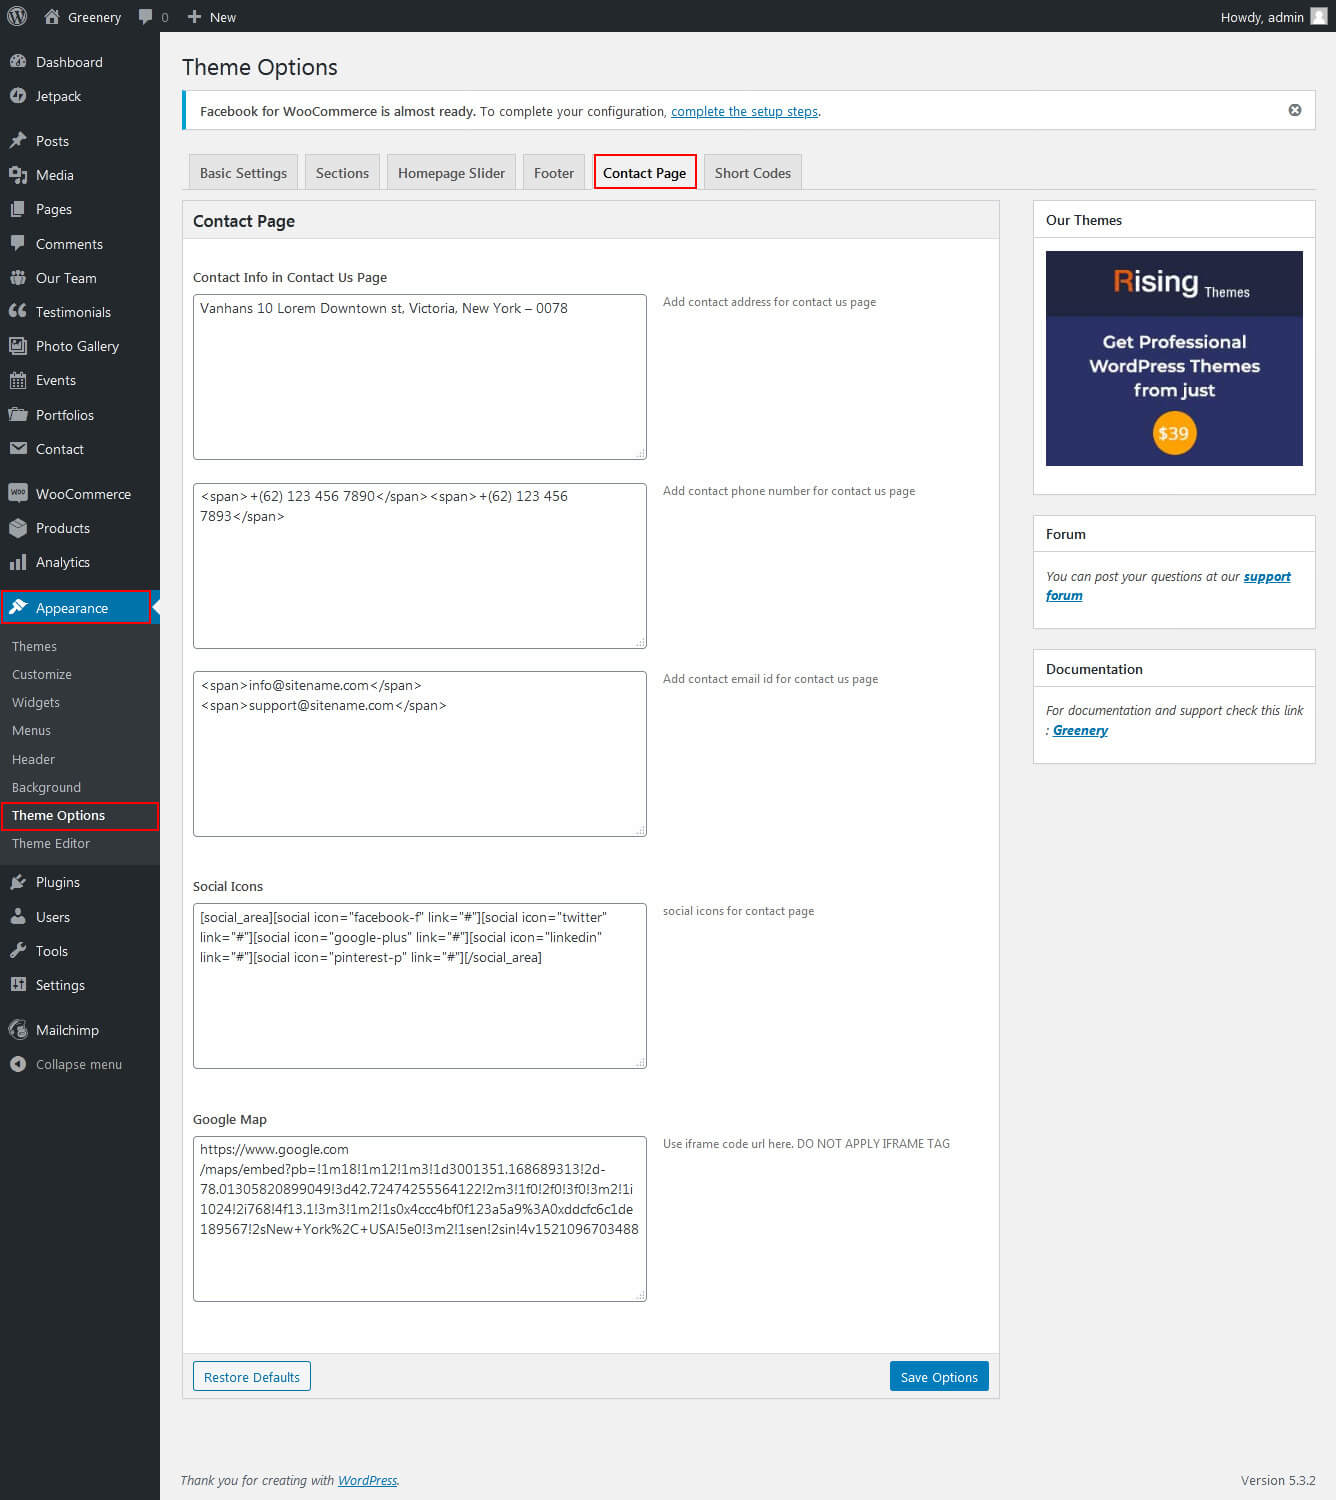This screenshot has width=1336, height=1500.
Task: Open Theme Editor in Appearance submenu
Action: point(51,843)
